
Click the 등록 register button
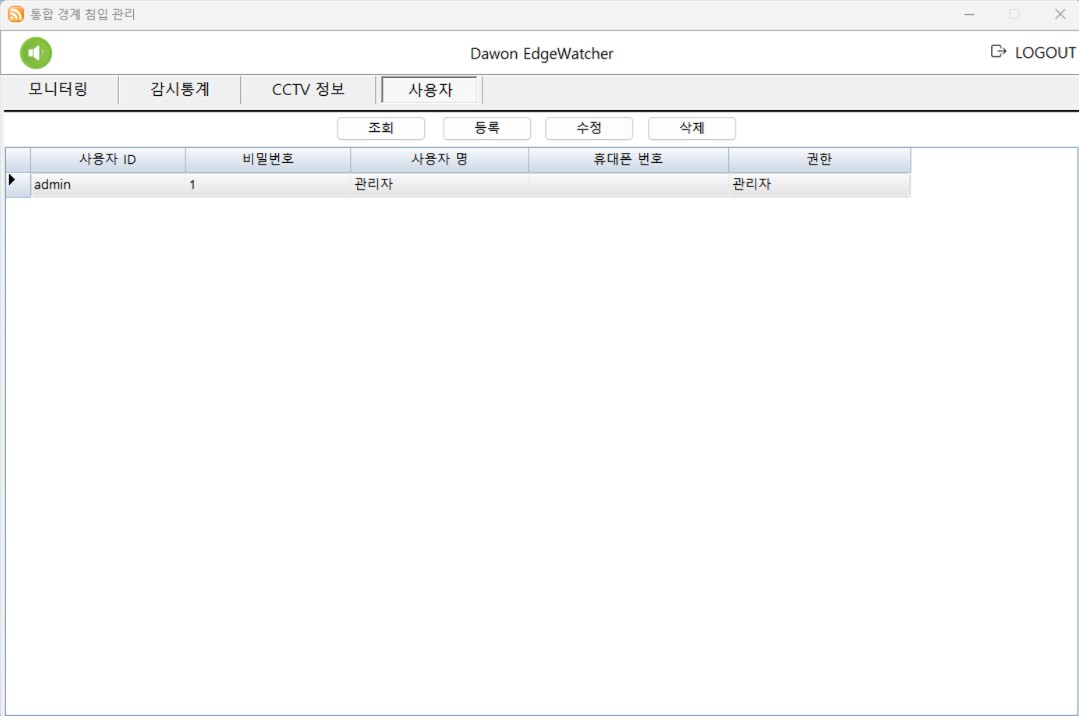[x=487, y=128]
